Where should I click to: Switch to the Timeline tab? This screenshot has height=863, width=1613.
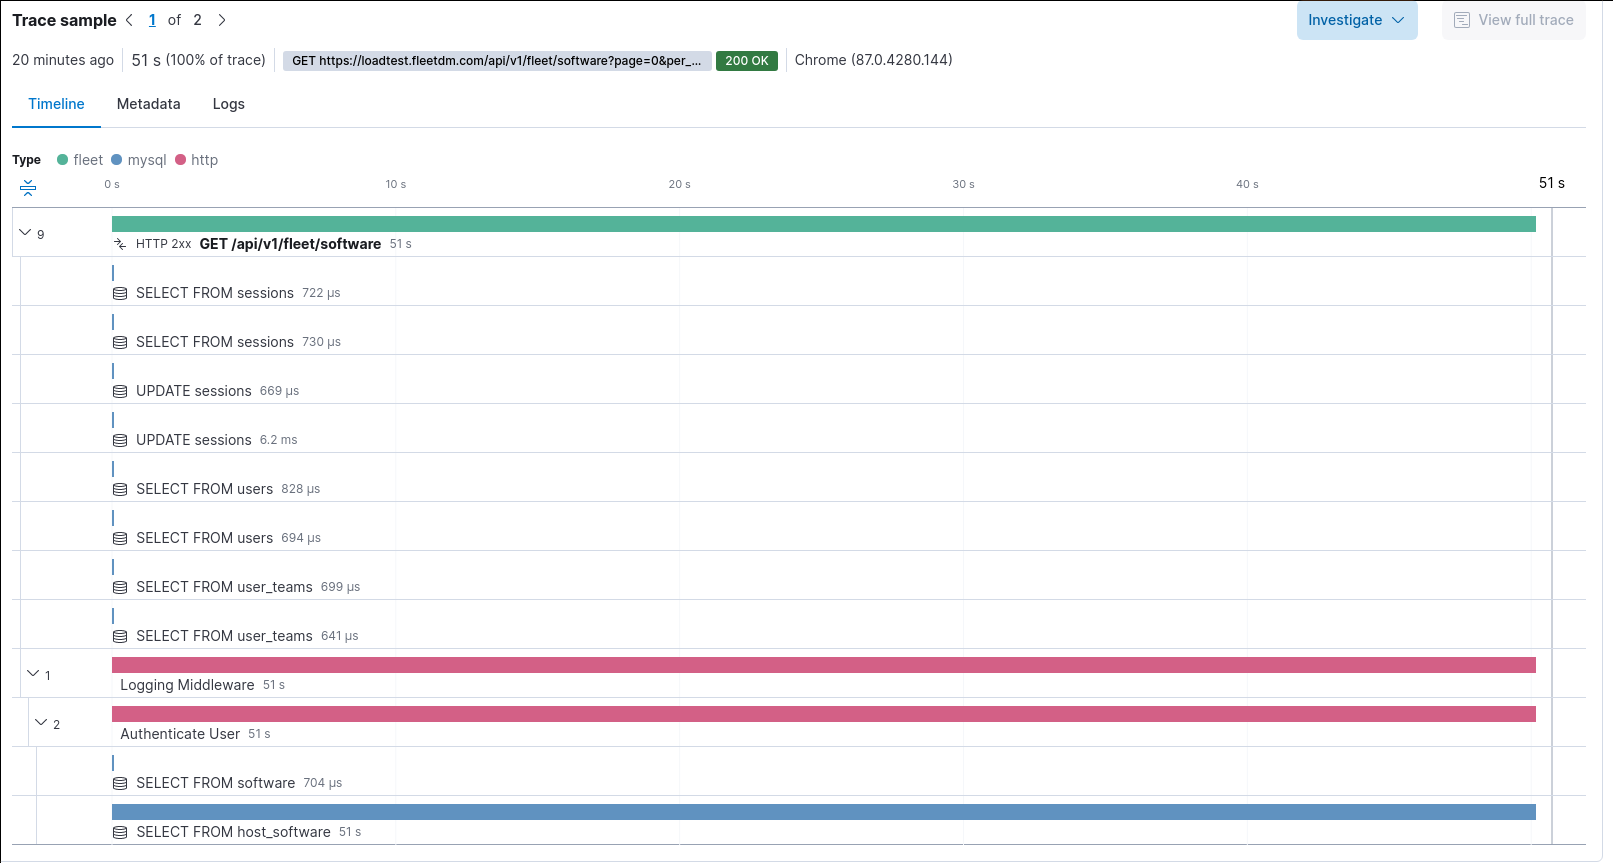click(x=56, y=104)
